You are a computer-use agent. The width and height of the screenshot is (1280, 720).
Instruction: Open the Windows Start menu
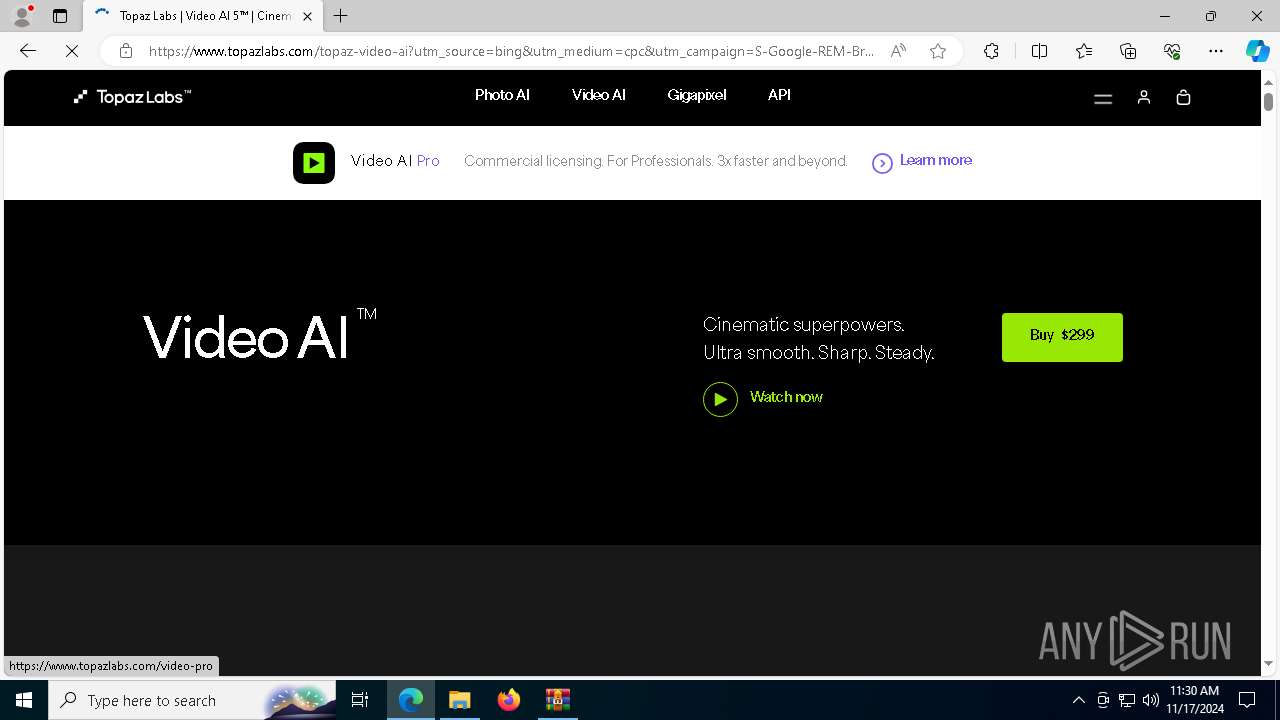pos(24,700)
